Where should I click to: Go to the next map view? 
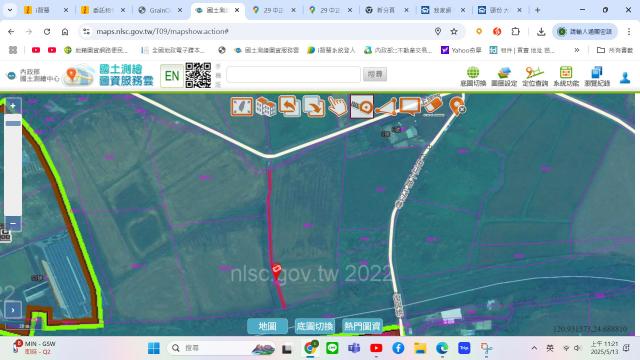(x=314, y=107)
